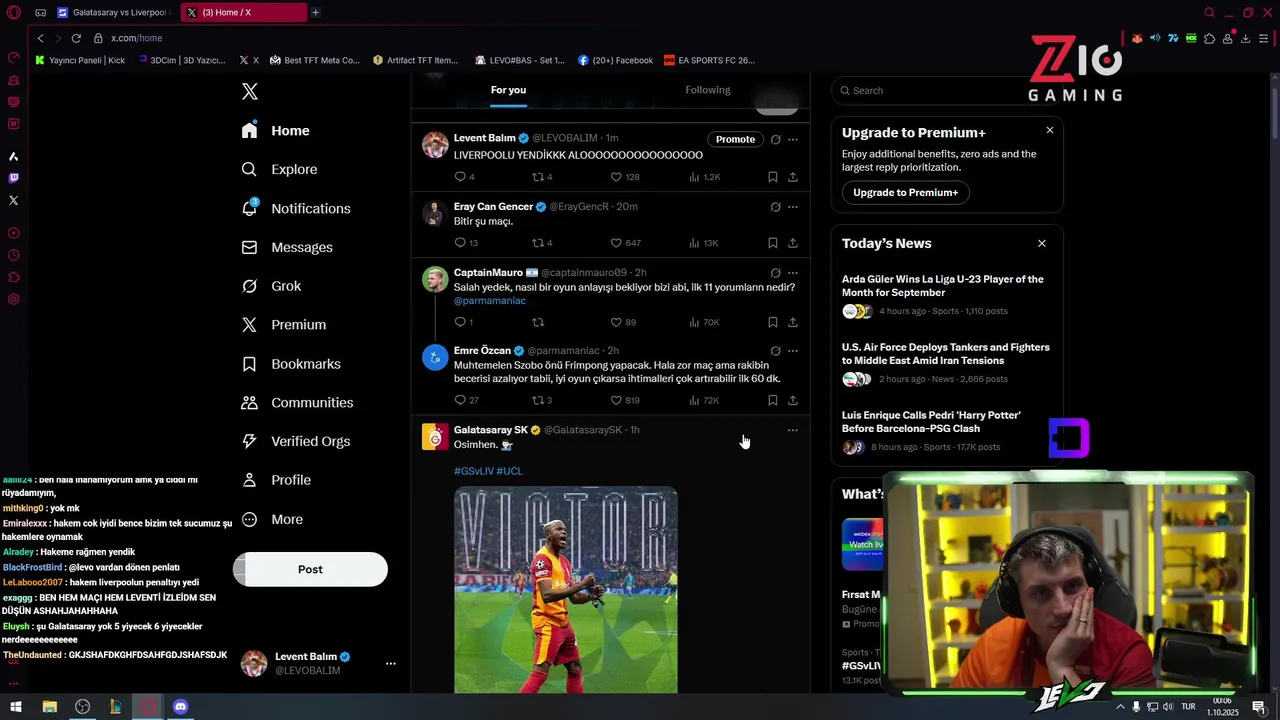Viewport: 1280px width, 720px height.
Task: Open Notifications in the sidebar
Action: (296, 209)
